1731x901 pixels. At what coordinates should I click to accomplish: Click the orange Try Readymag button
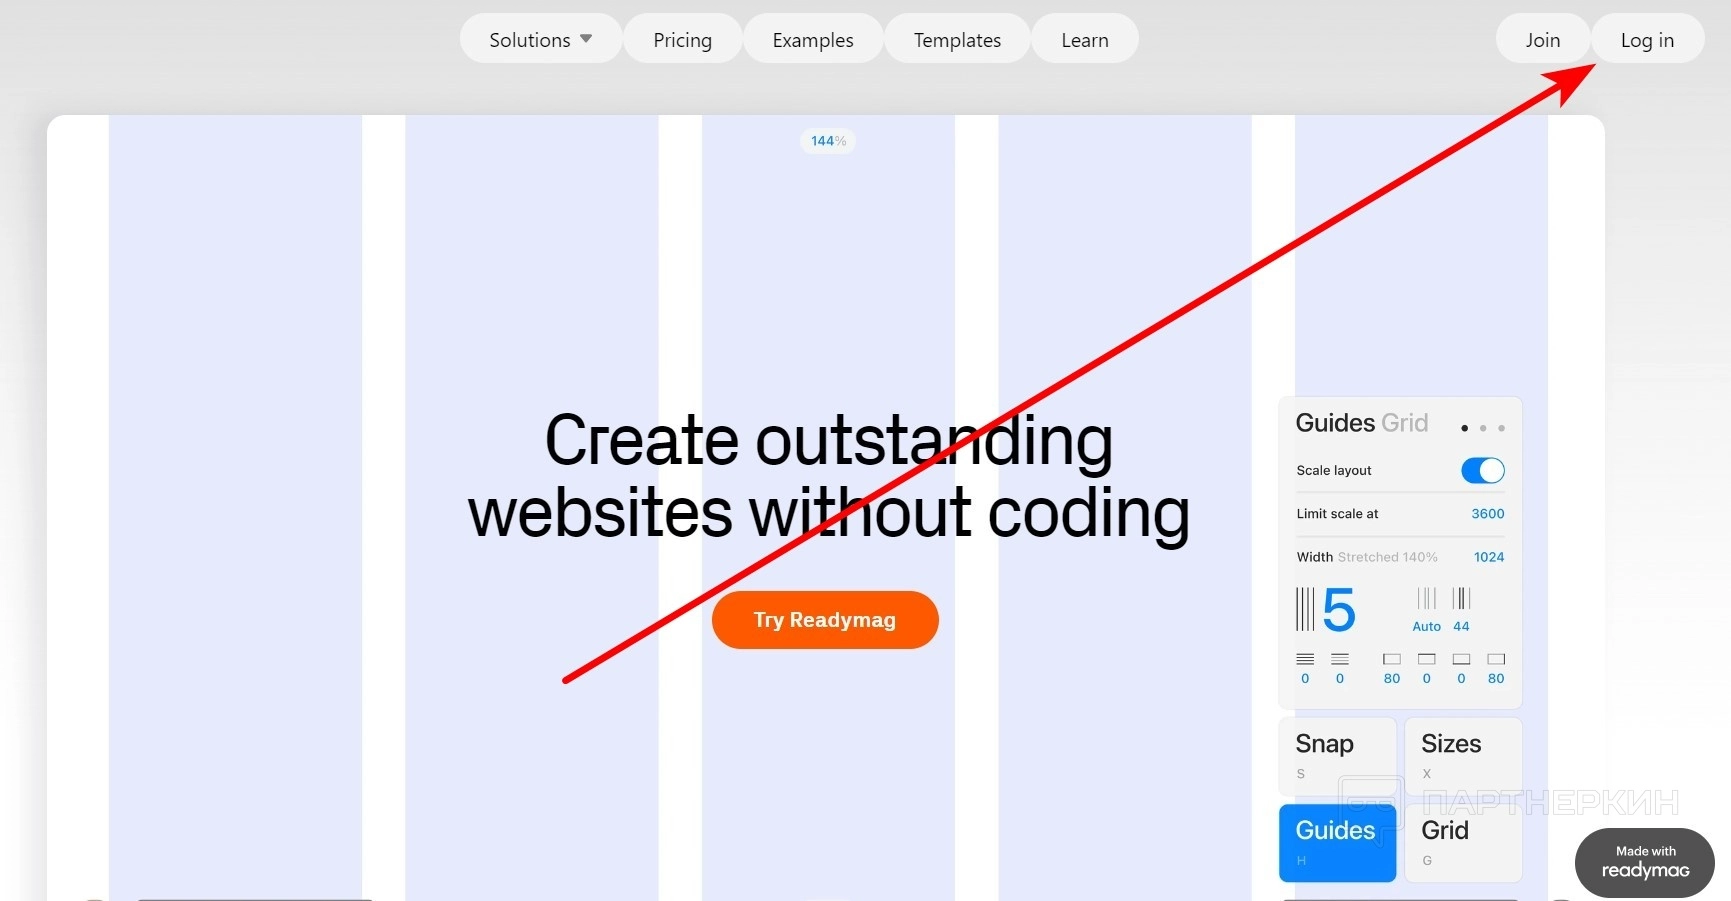(825, 620)
